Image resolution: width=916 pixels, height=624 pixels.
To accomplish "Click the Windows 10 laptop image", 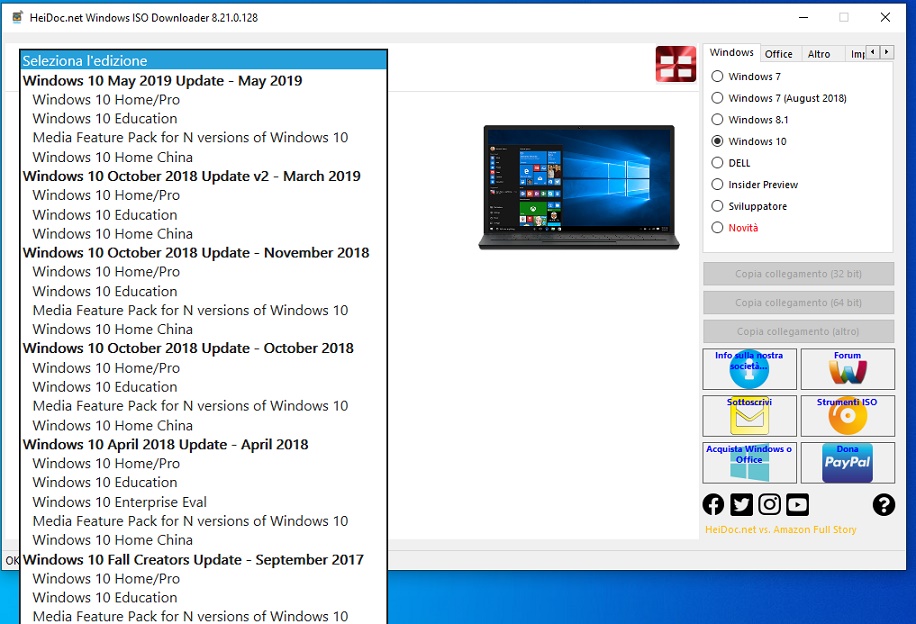I will click(579, 187).
